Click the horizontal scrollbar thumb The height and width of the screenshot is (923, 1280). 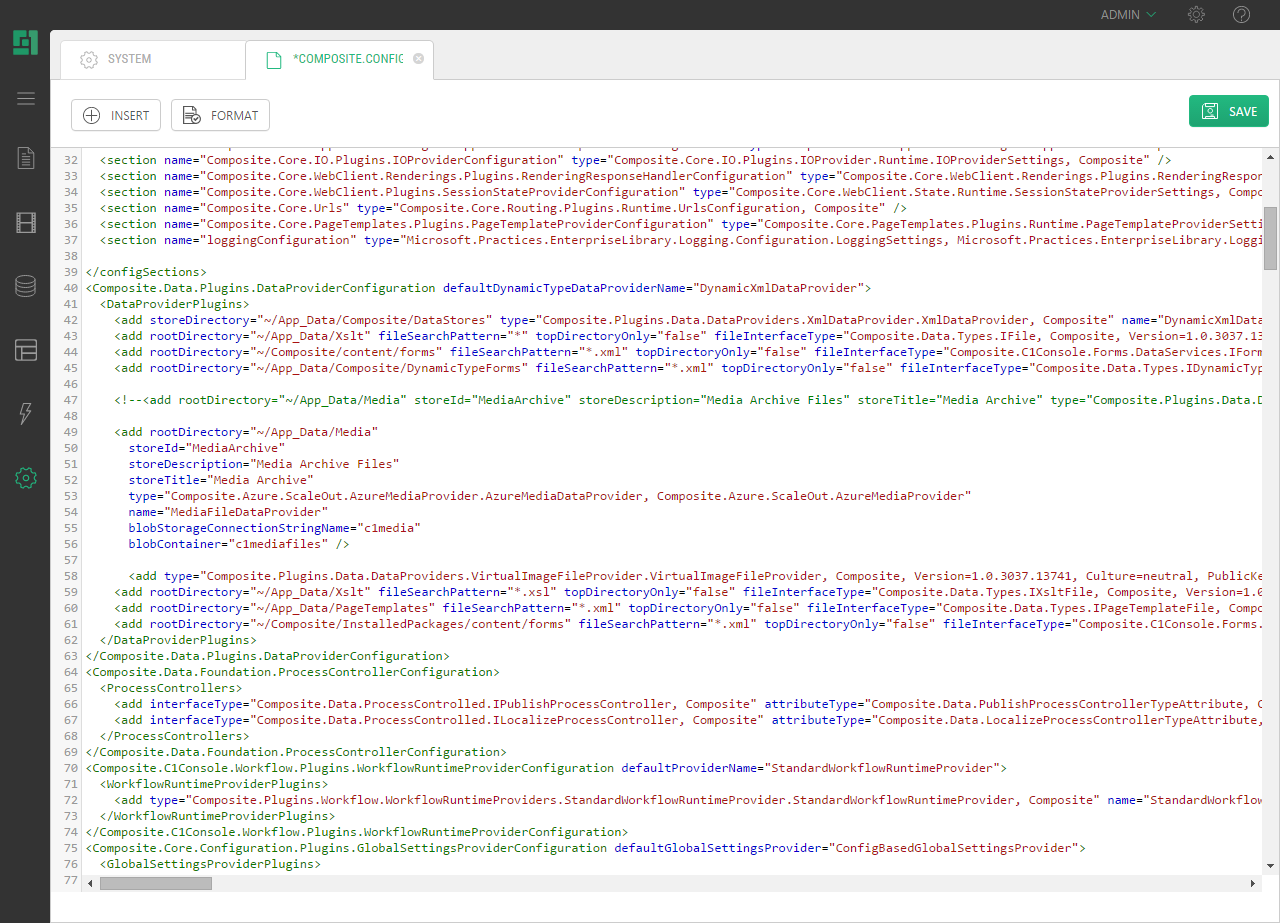coord(157,884)
